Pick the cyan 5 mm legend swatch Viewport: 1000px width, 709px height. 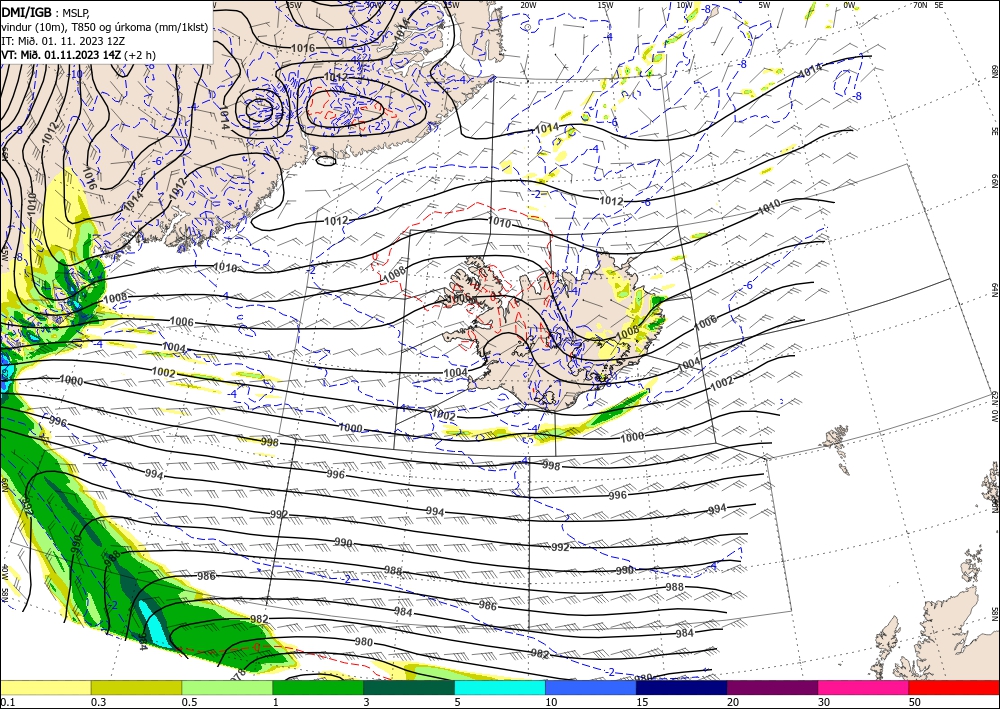tap(500, 687)
